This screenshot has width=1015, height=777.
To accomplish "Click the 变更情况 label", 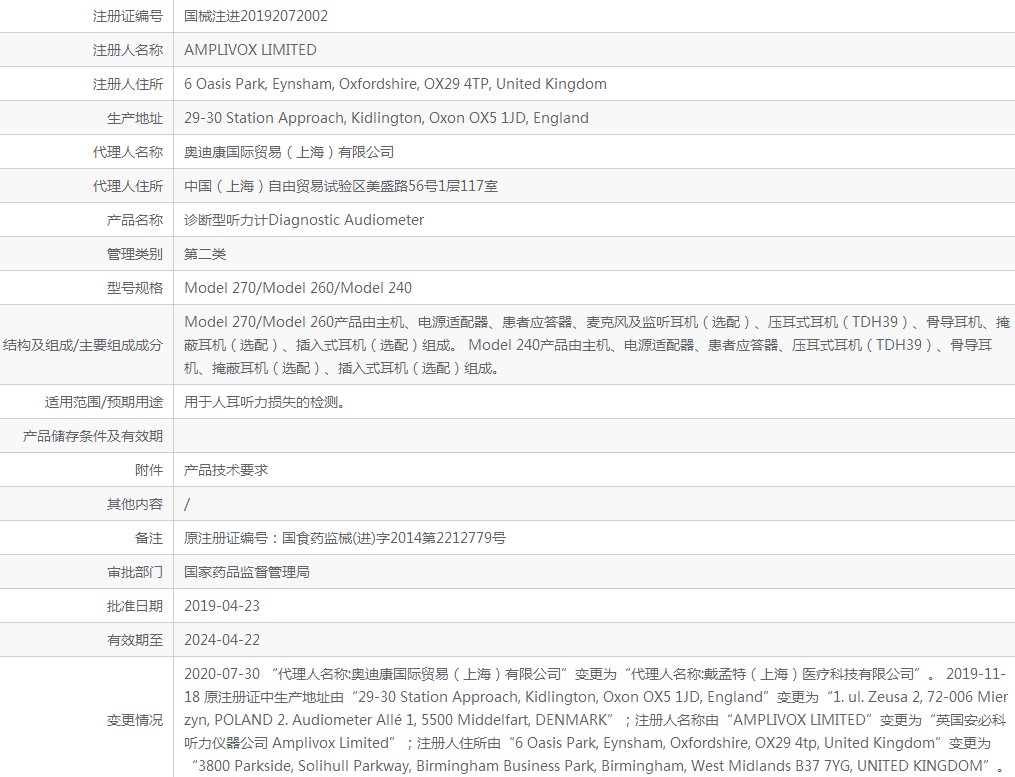I will (x=135, y=720).
